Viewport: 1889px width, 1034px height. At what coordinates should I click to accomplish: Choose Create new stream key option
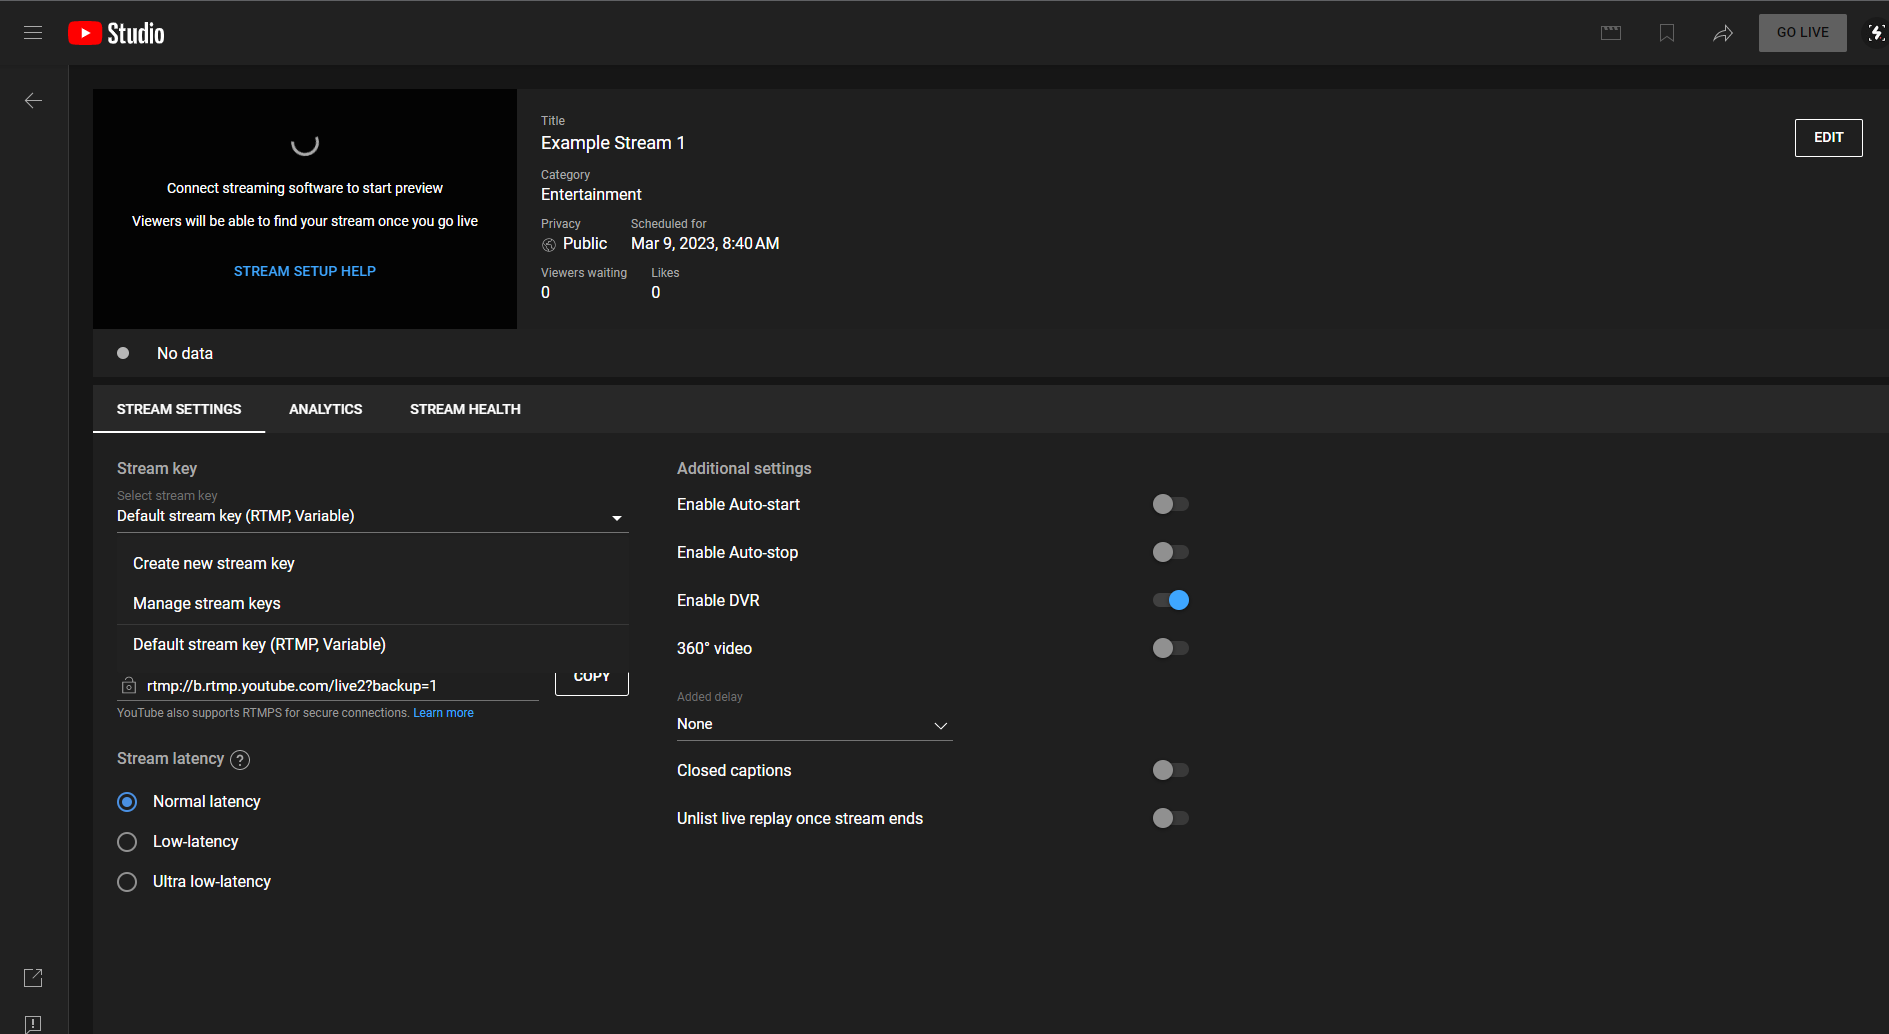pos(373,564)
